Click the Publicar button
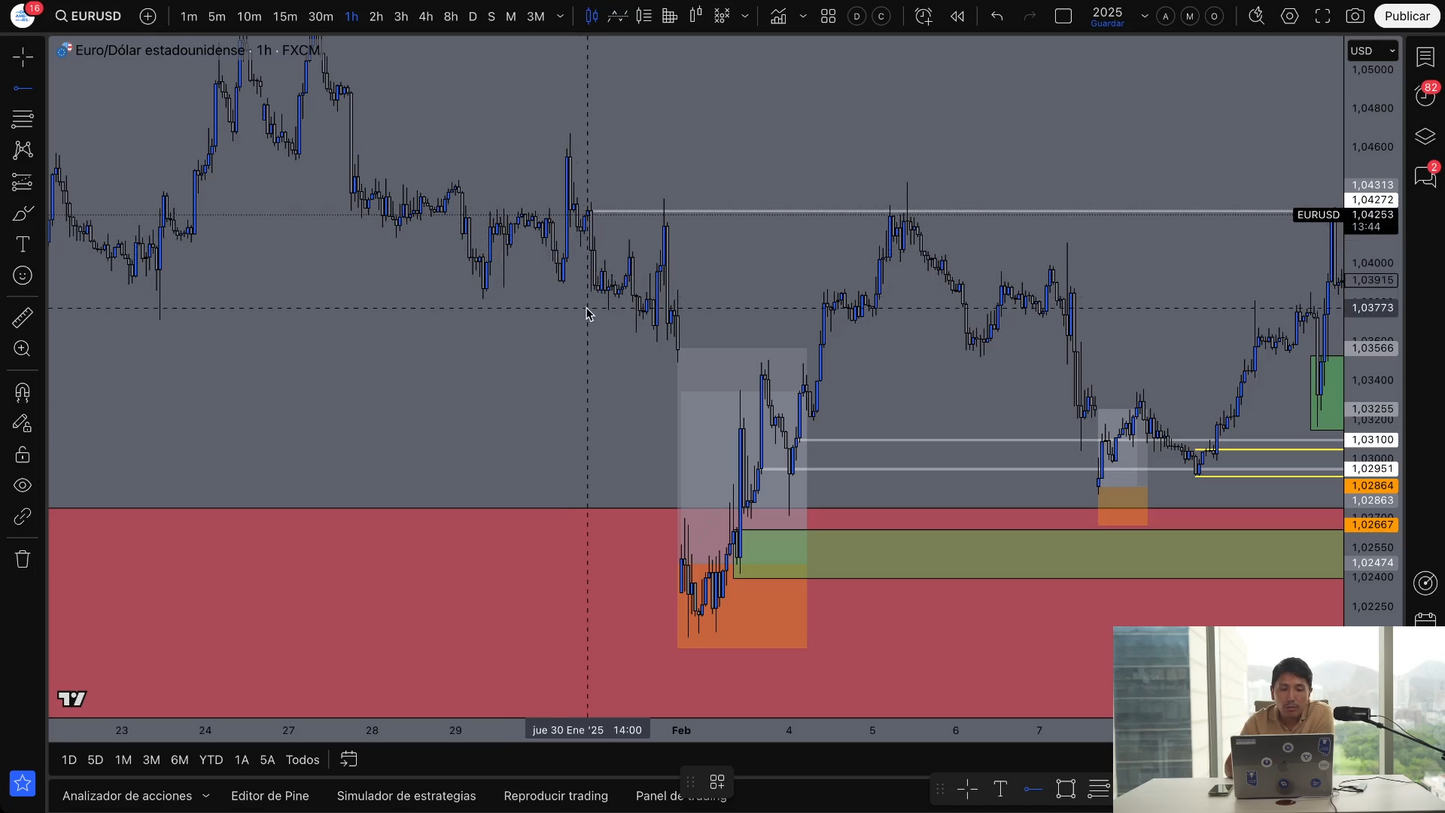This screenshot has height=813, width=1445. coord(1406,16)
